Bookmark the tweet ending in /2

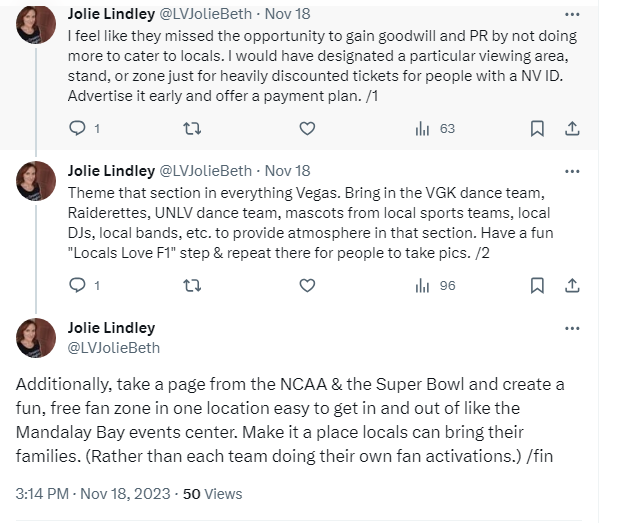tap(537, 285)
